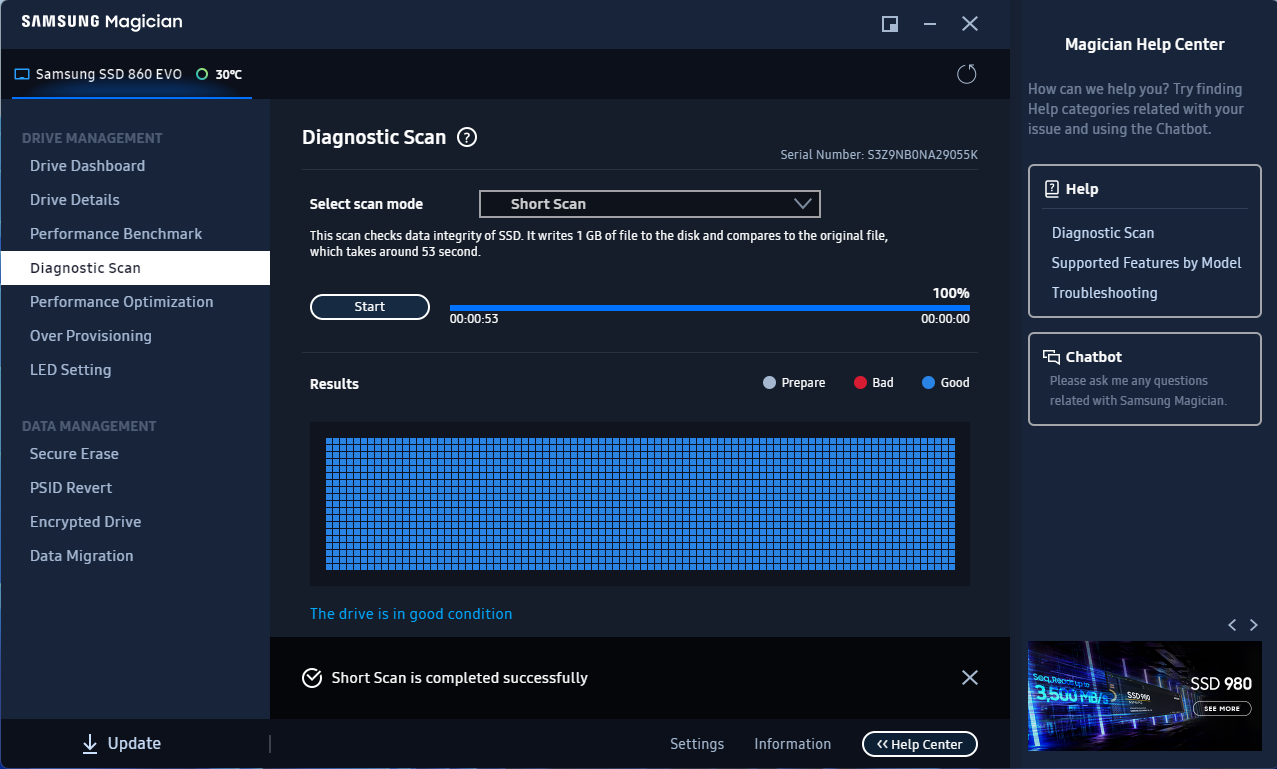Image resolution: width=1277 pixels, height=769 pixels.
Task: Collapse the Help Center panel button
Action: tap(920, 744)
